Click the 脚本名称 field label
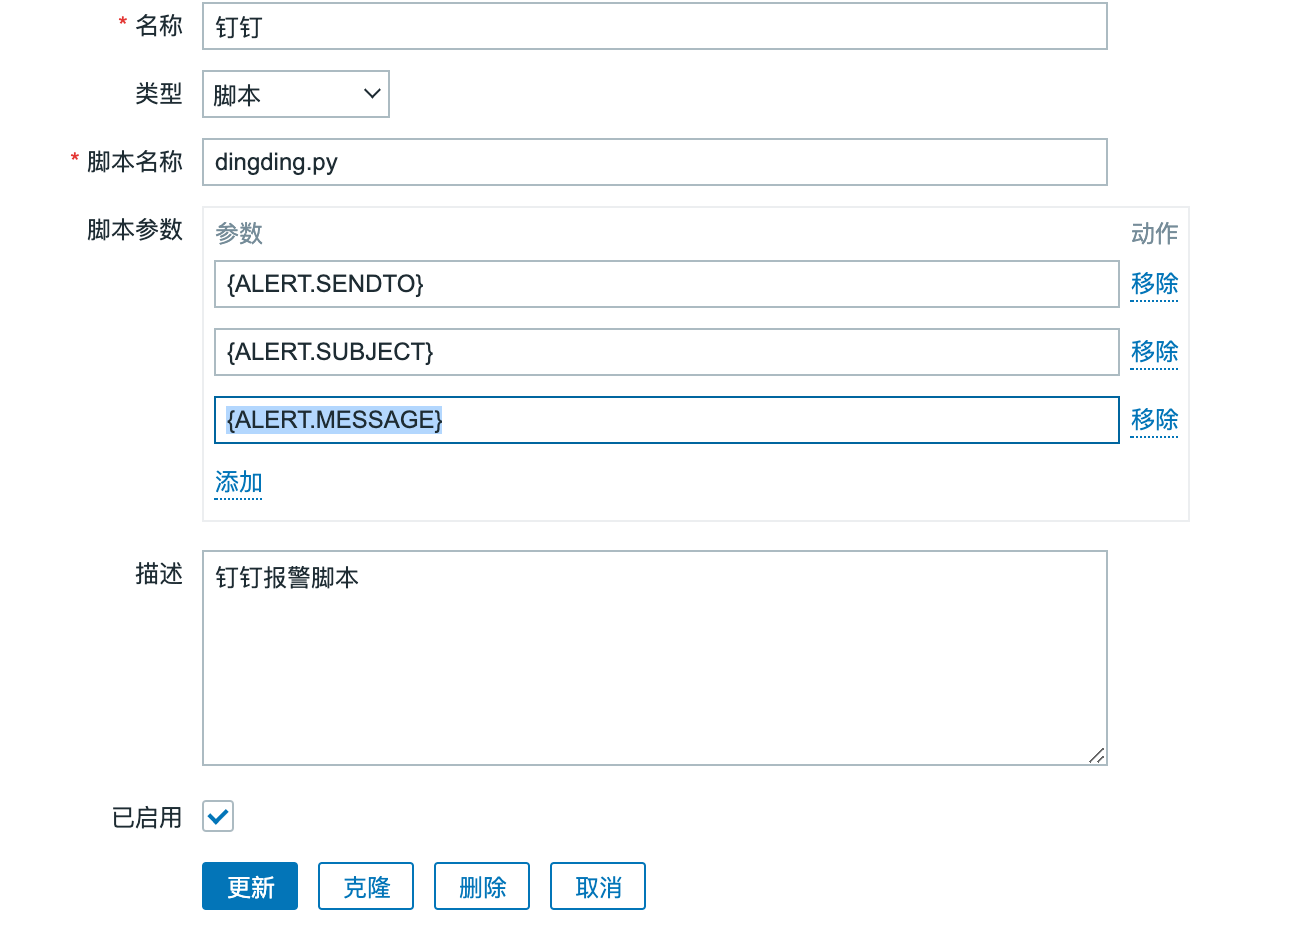The height and width of the screenshot is (930, 1292). (x=135, y=162)
